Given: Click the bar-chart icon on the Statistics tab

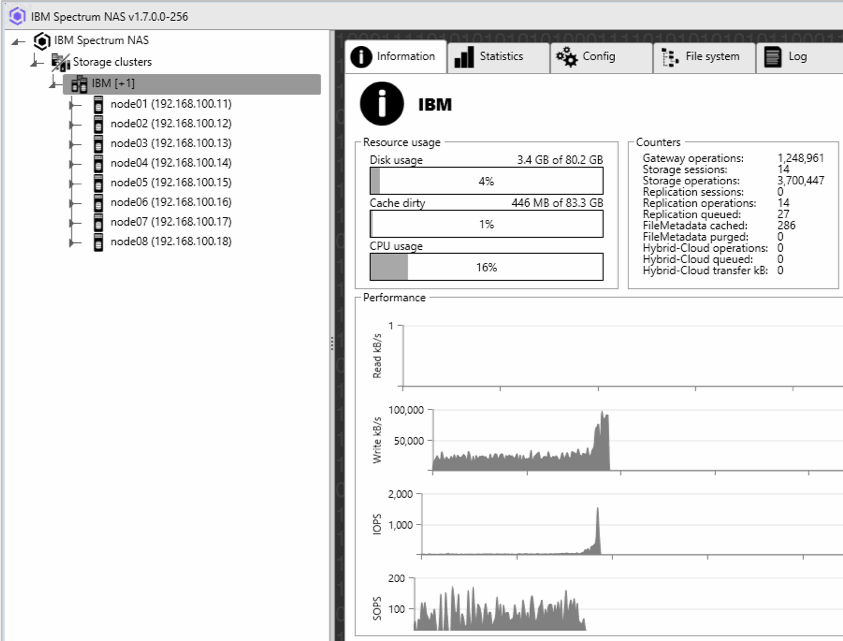Looking at the screenshot, I should point(465,57).
